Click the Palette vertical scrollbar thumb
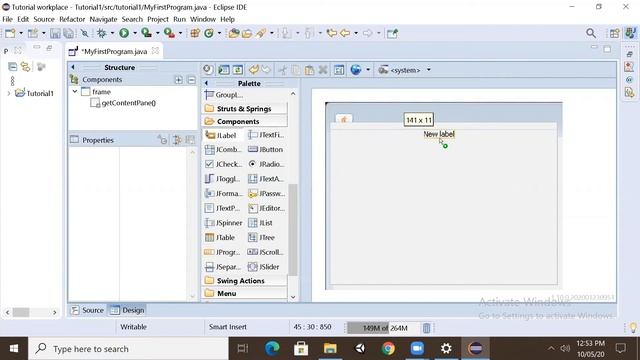 click(293, 229)
